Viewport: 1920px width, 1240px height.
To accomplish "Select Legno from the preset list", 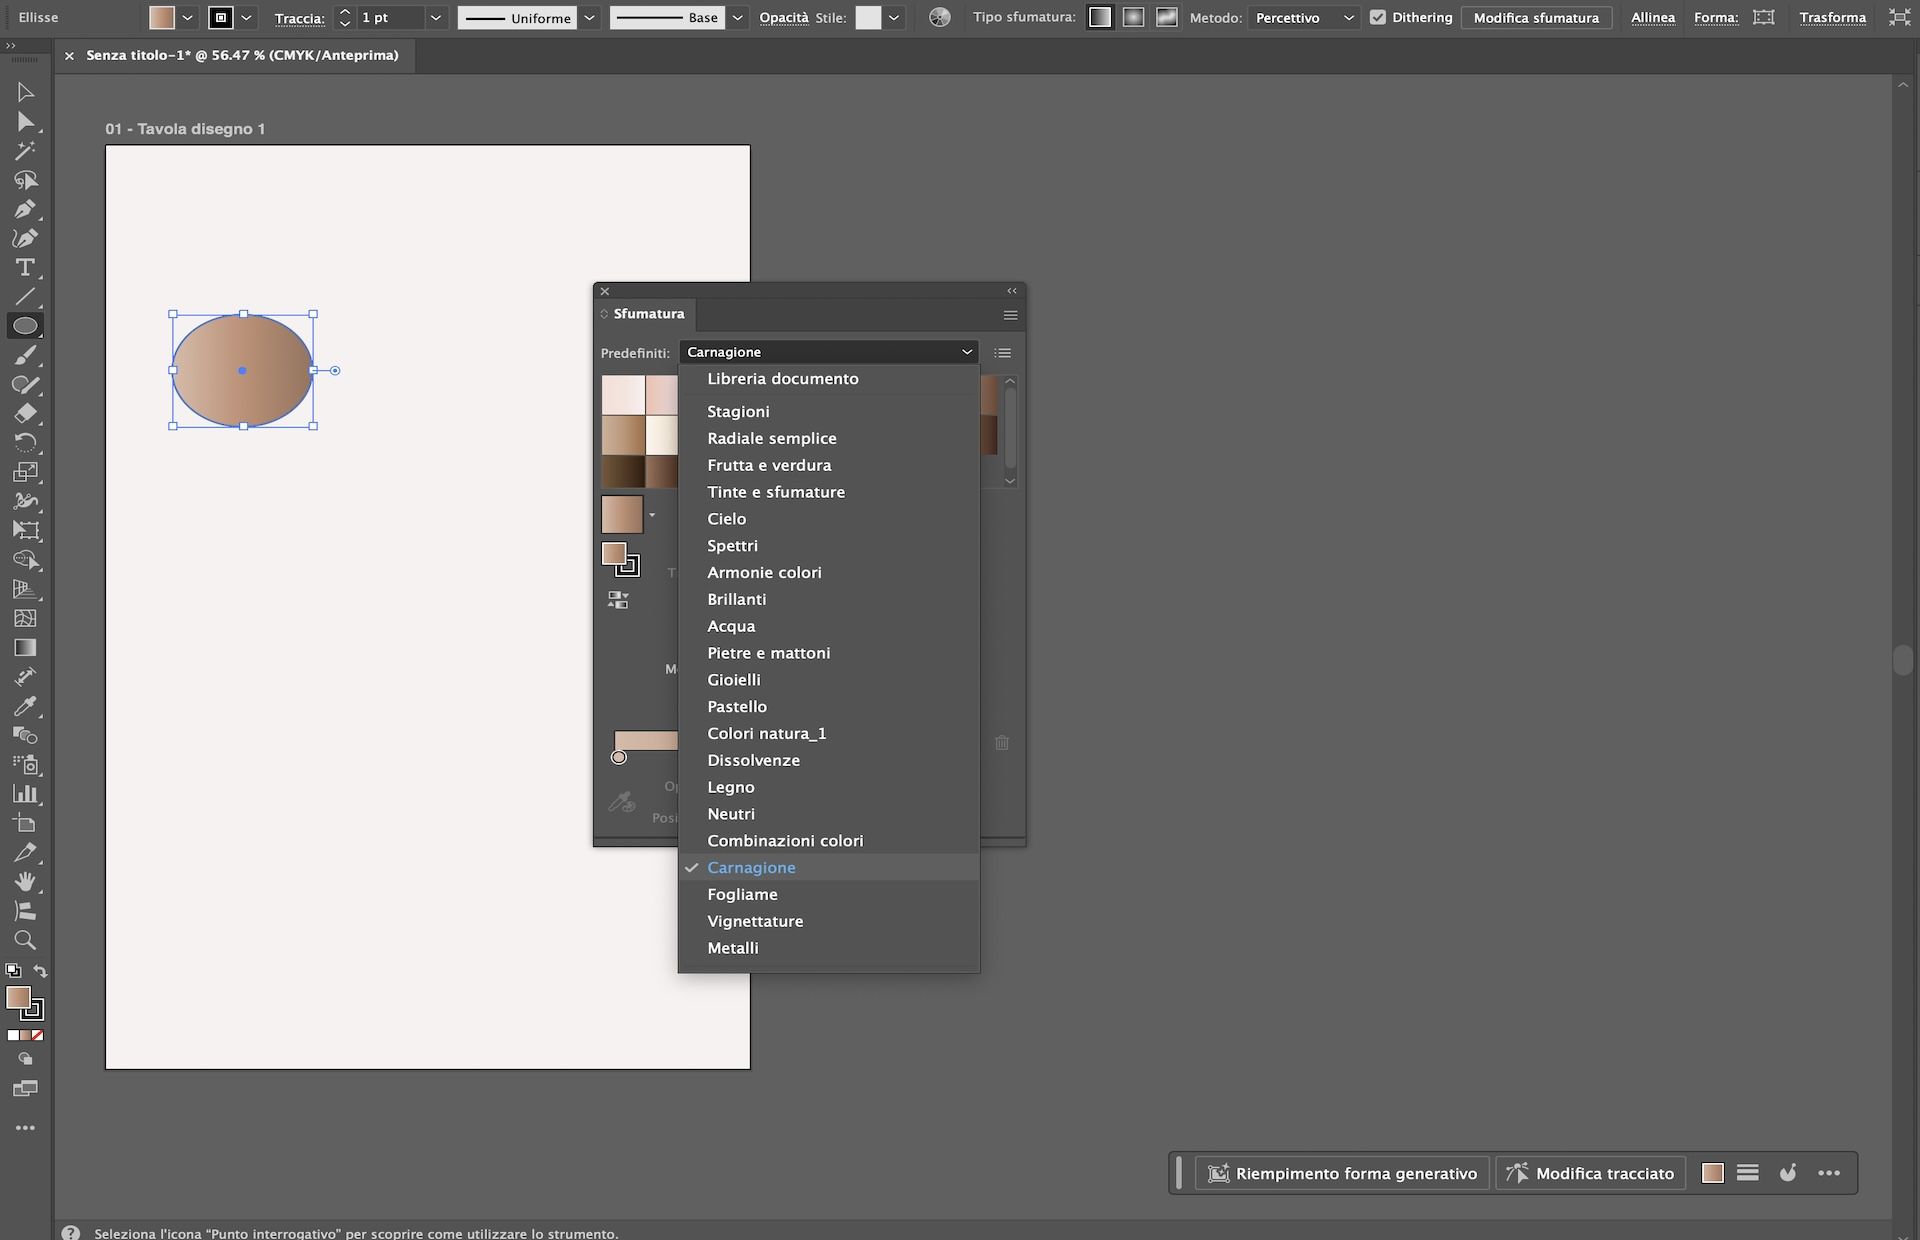I will tap(731, 787).
